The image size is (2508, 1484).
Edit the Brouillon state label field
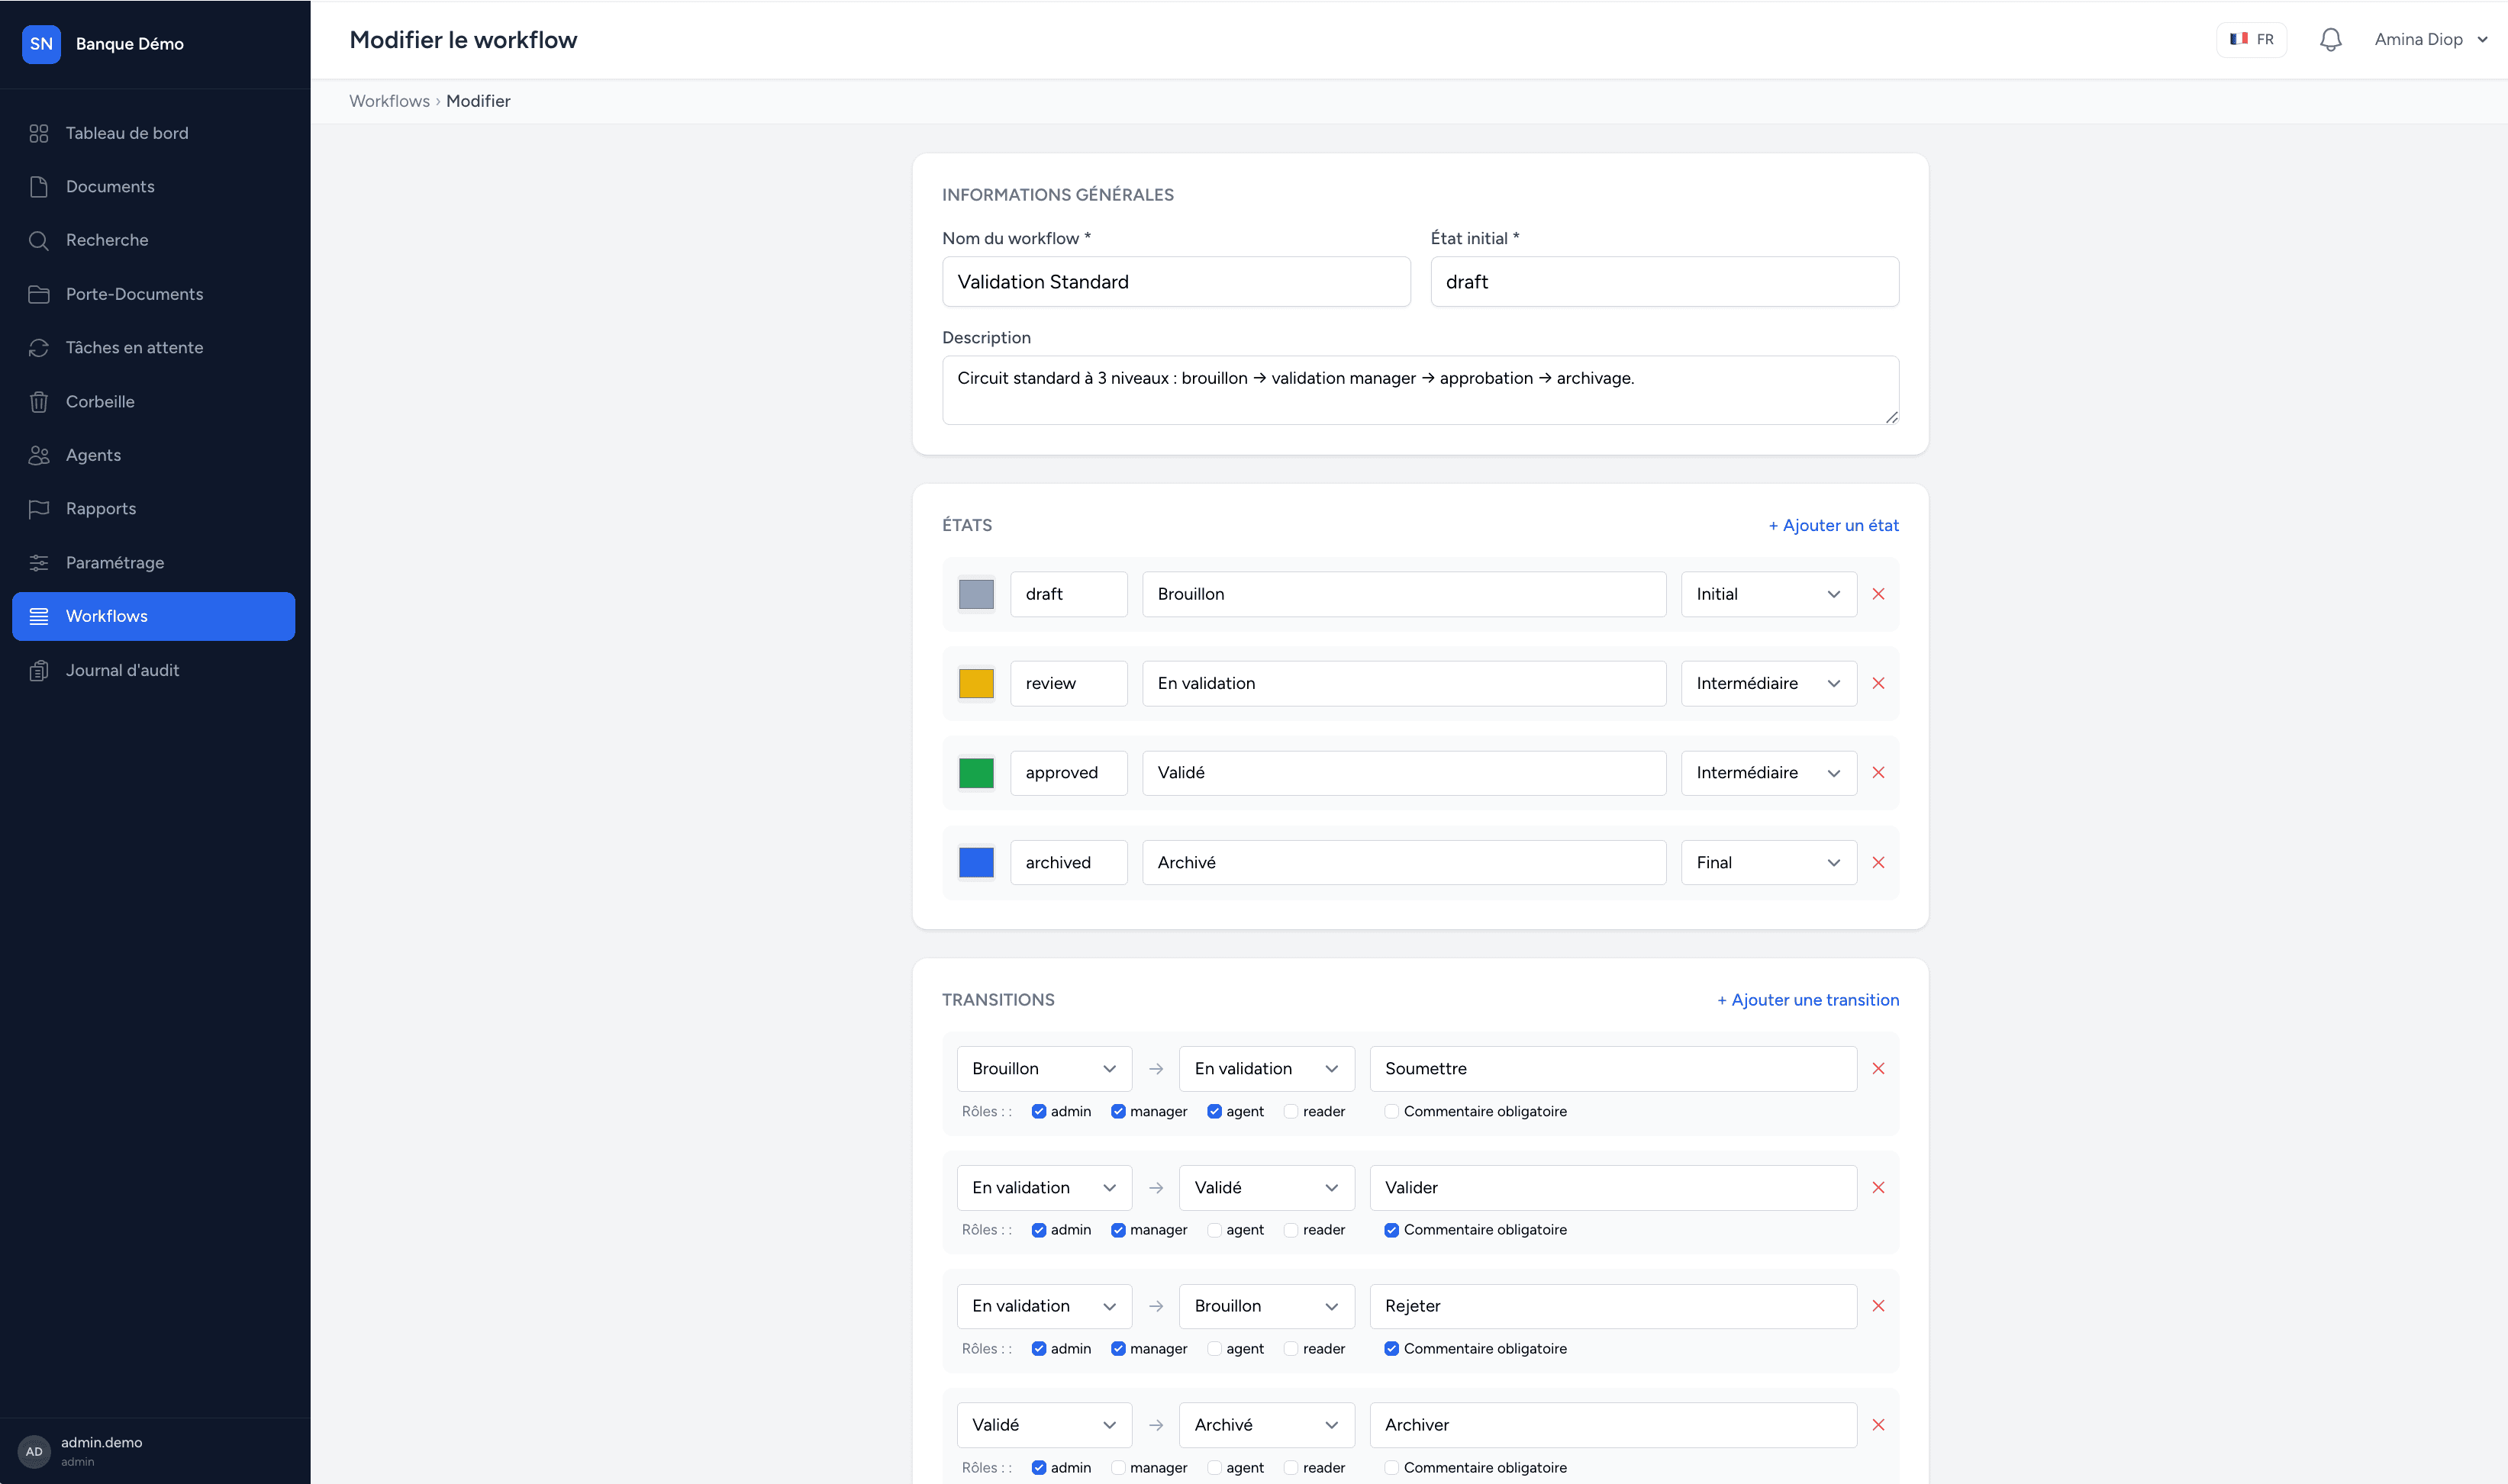1404,594
